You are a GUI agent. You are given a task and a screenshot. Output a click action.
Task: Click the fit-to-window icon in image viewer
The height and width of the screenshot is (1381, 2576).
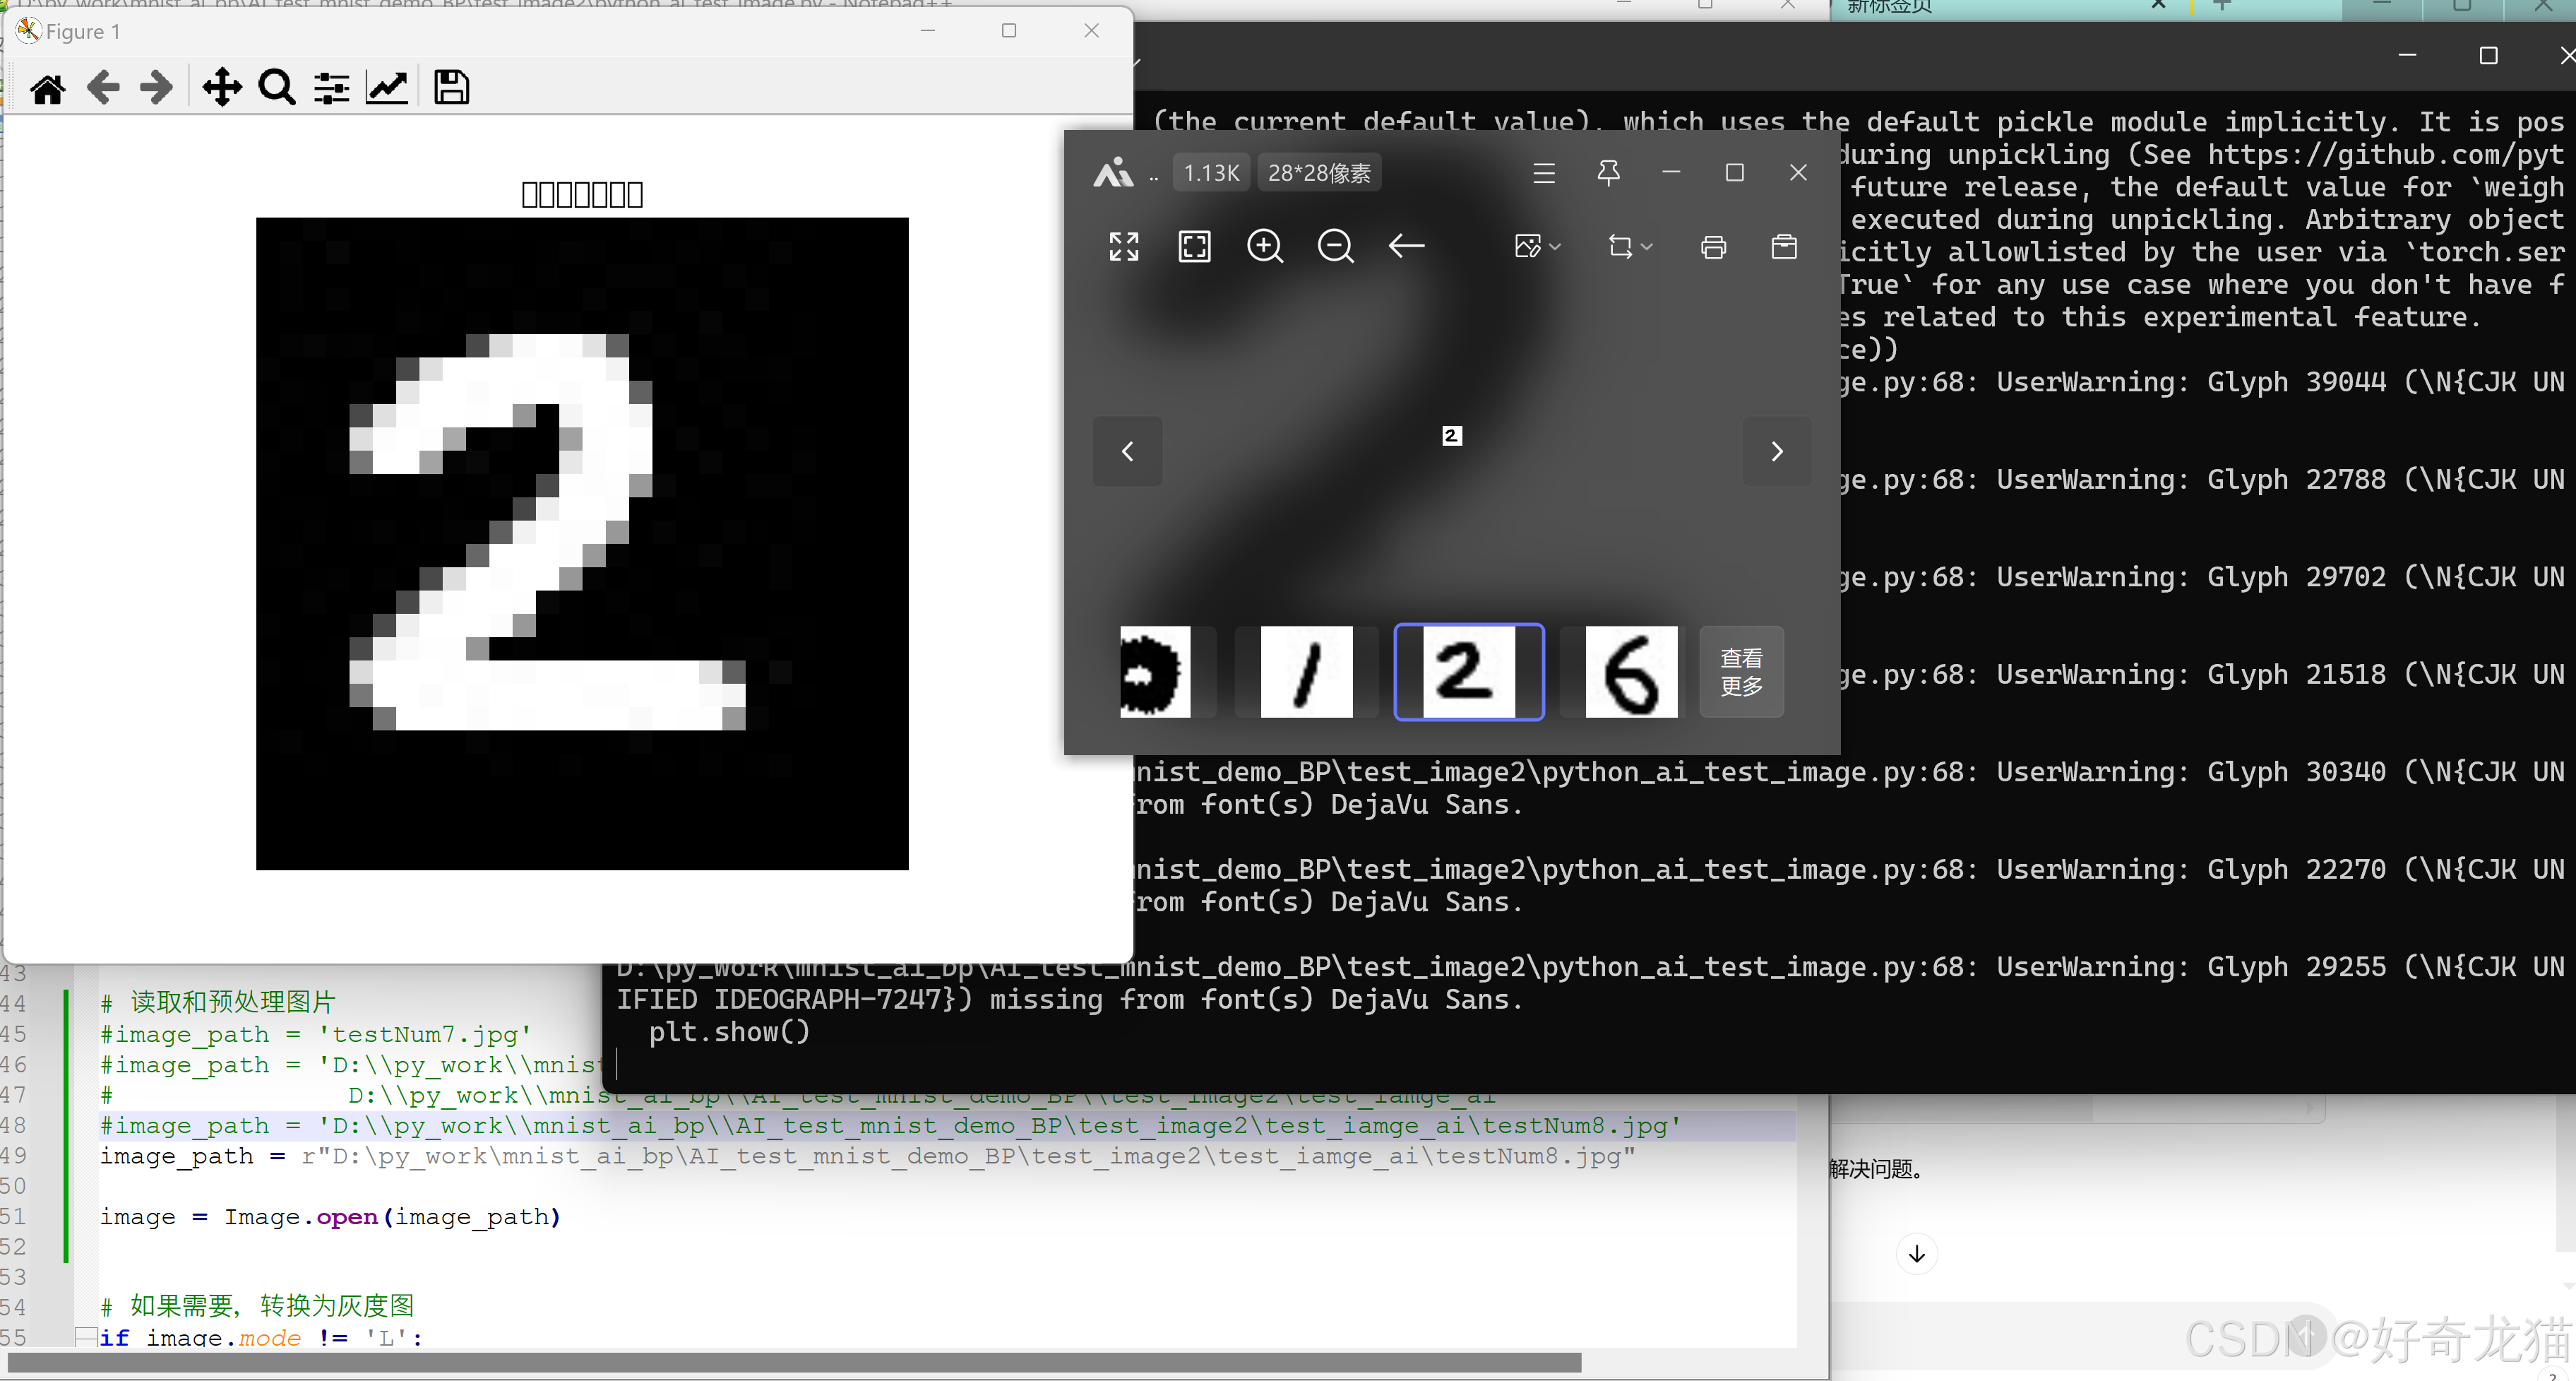[x=1194, y=246]
